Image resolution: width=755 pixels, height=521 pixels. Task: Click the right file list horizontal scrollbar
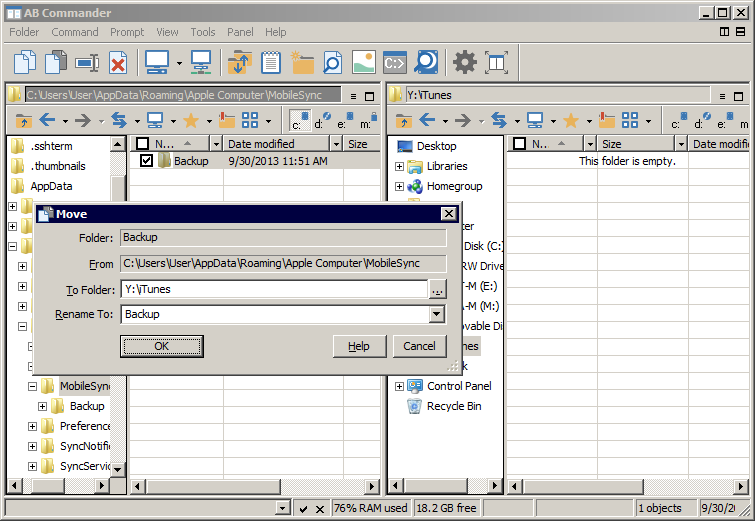pos(628,486)
